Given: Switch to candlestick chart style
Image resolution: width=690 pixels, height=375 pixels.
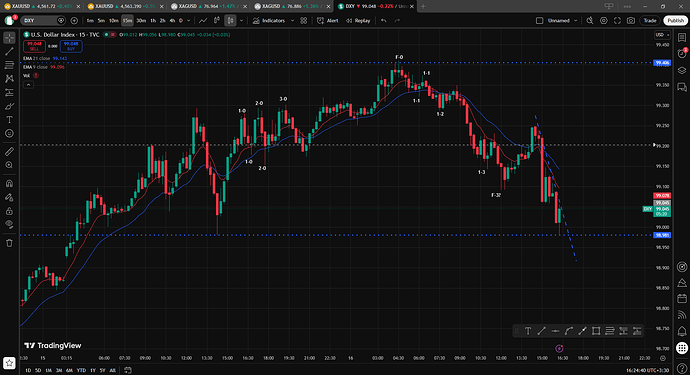Looking at the screenshot, I should 217,21.
